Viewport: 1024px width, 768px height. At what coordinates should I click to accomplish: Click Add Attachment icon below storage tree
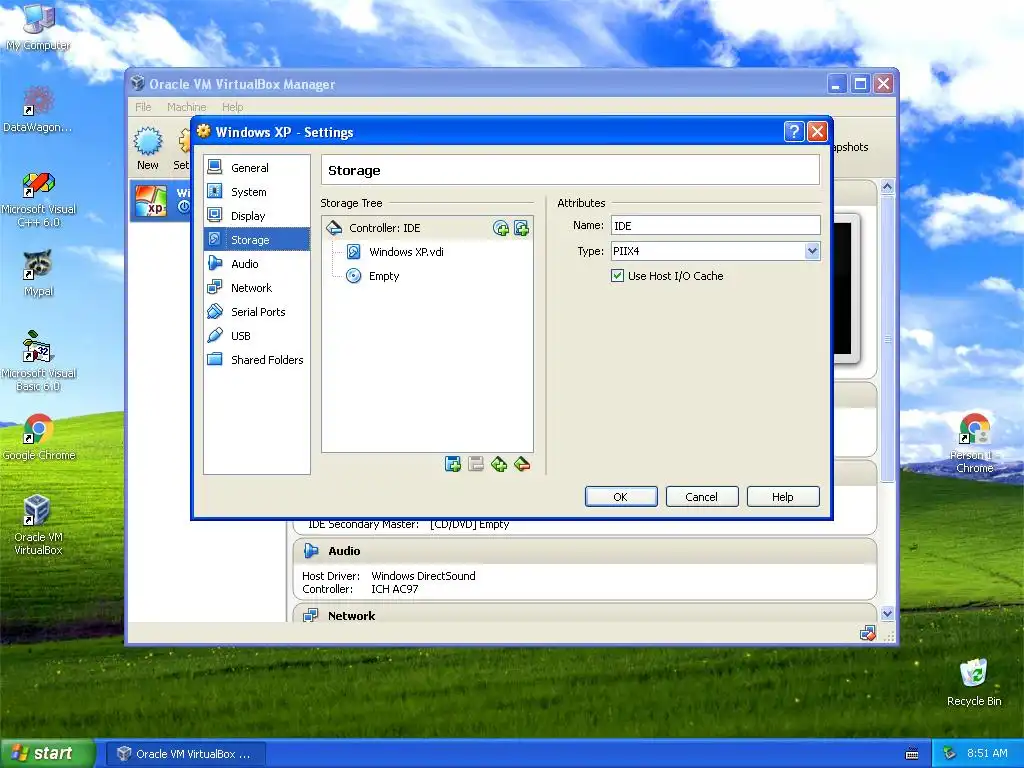(x=499, y=464)
